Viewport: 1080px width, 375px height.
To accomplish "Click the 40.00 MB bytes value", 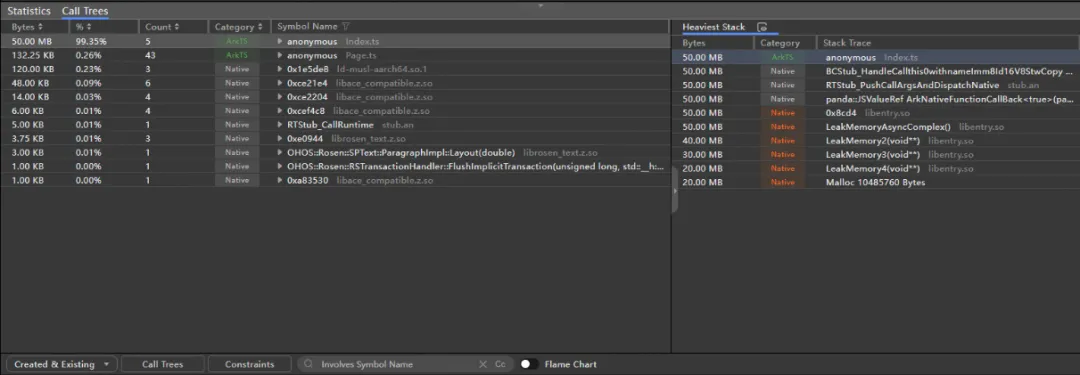I will click(x=703, y=141).
